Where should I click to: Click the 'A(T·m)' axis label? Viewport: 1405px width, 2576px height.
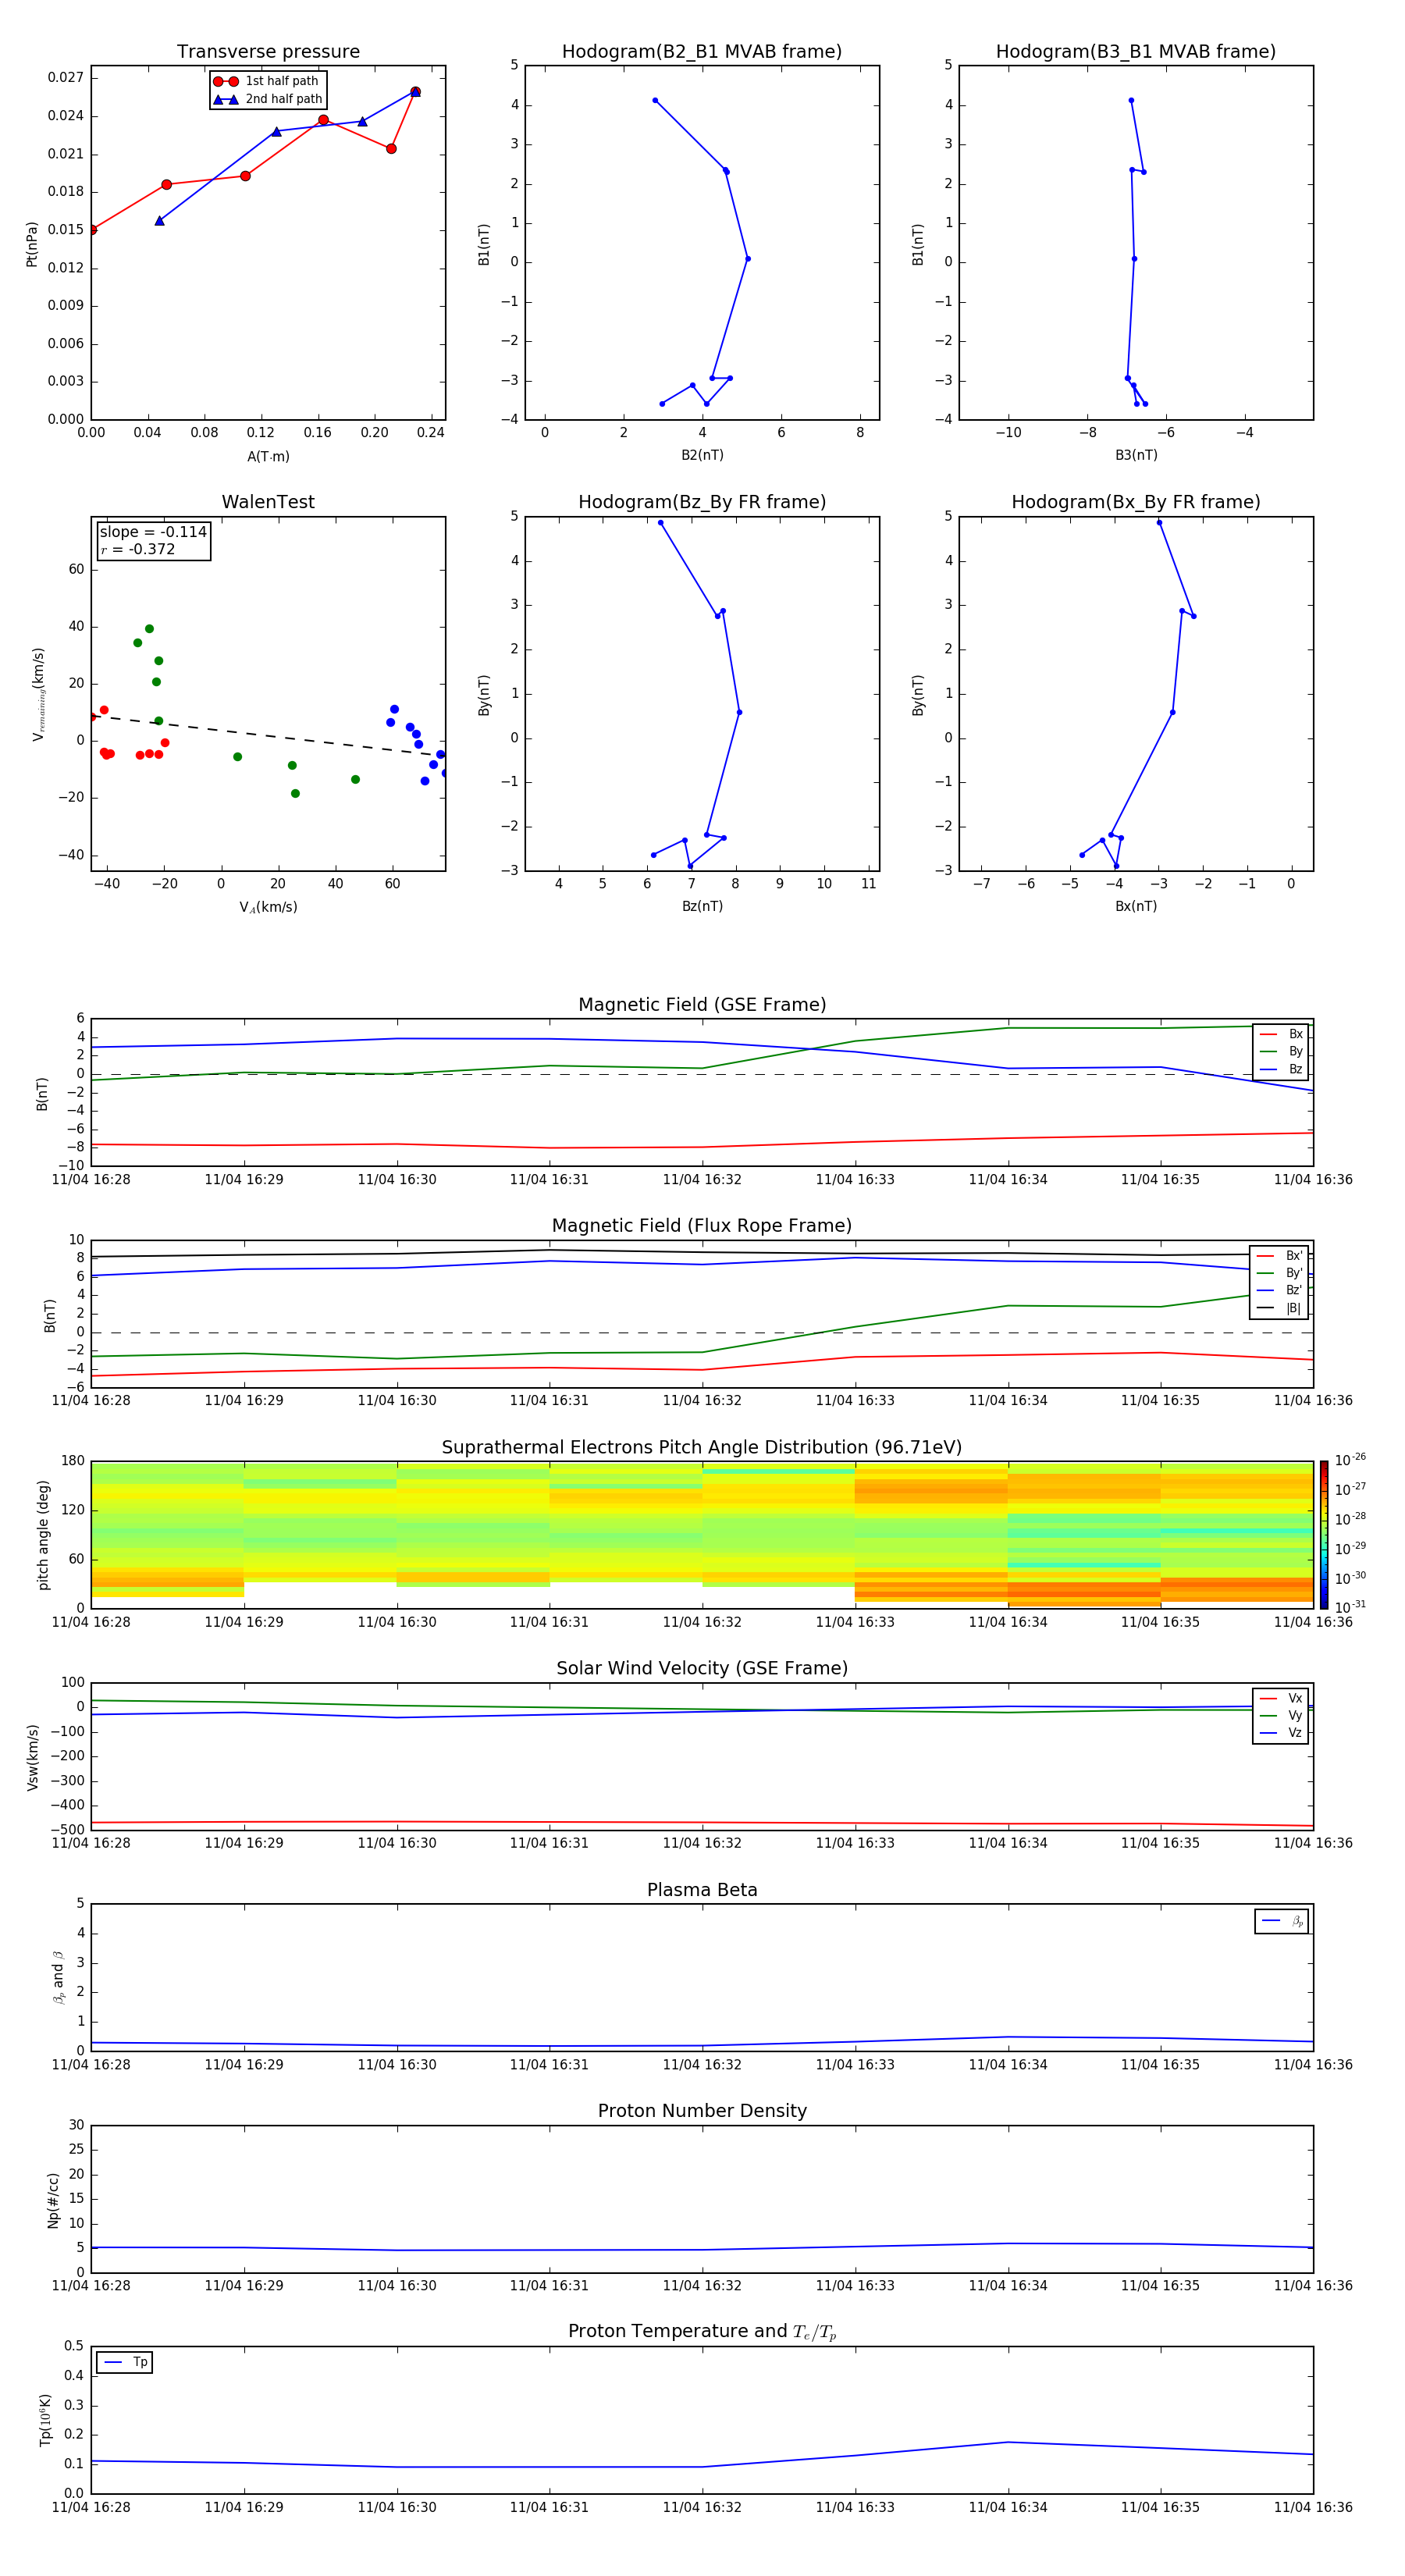268,457
